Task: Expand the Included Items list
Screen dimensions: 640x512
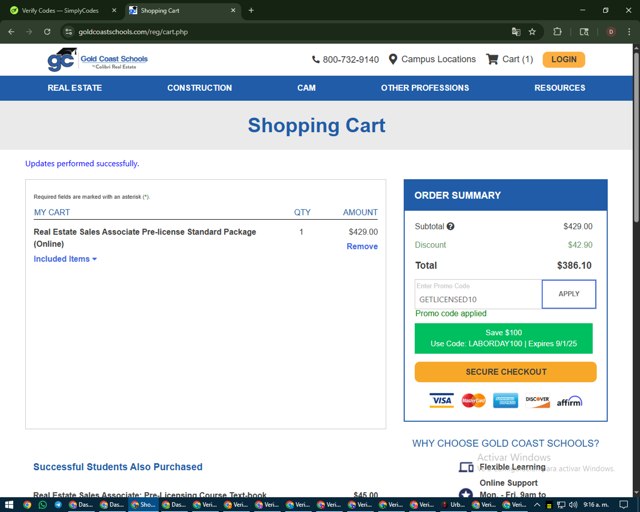Action: tap(65, 259)
